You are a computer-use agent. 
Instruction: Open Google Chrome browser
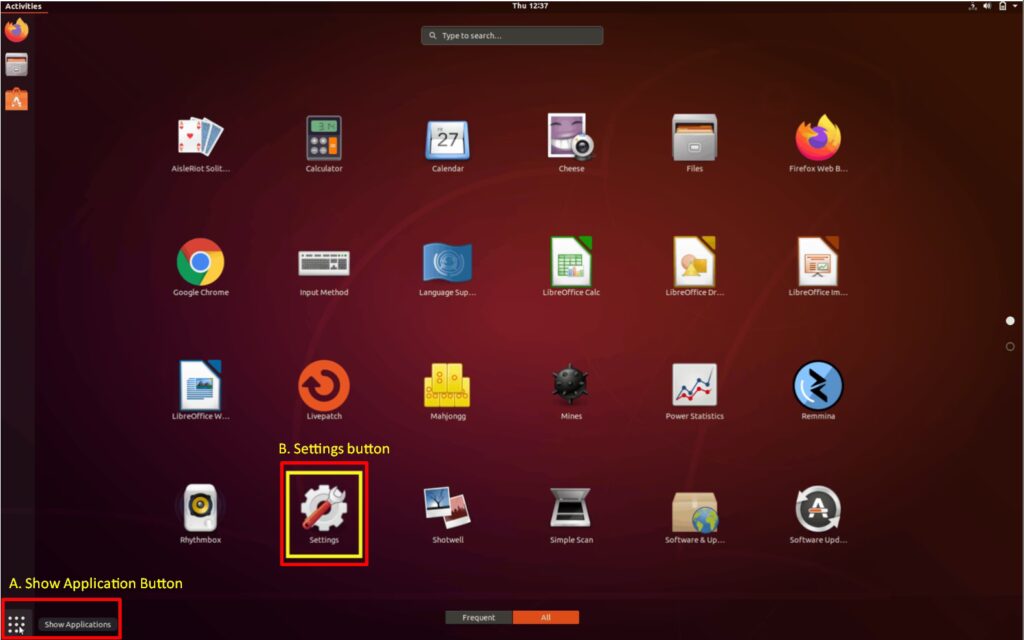click(x=200, y=262)
